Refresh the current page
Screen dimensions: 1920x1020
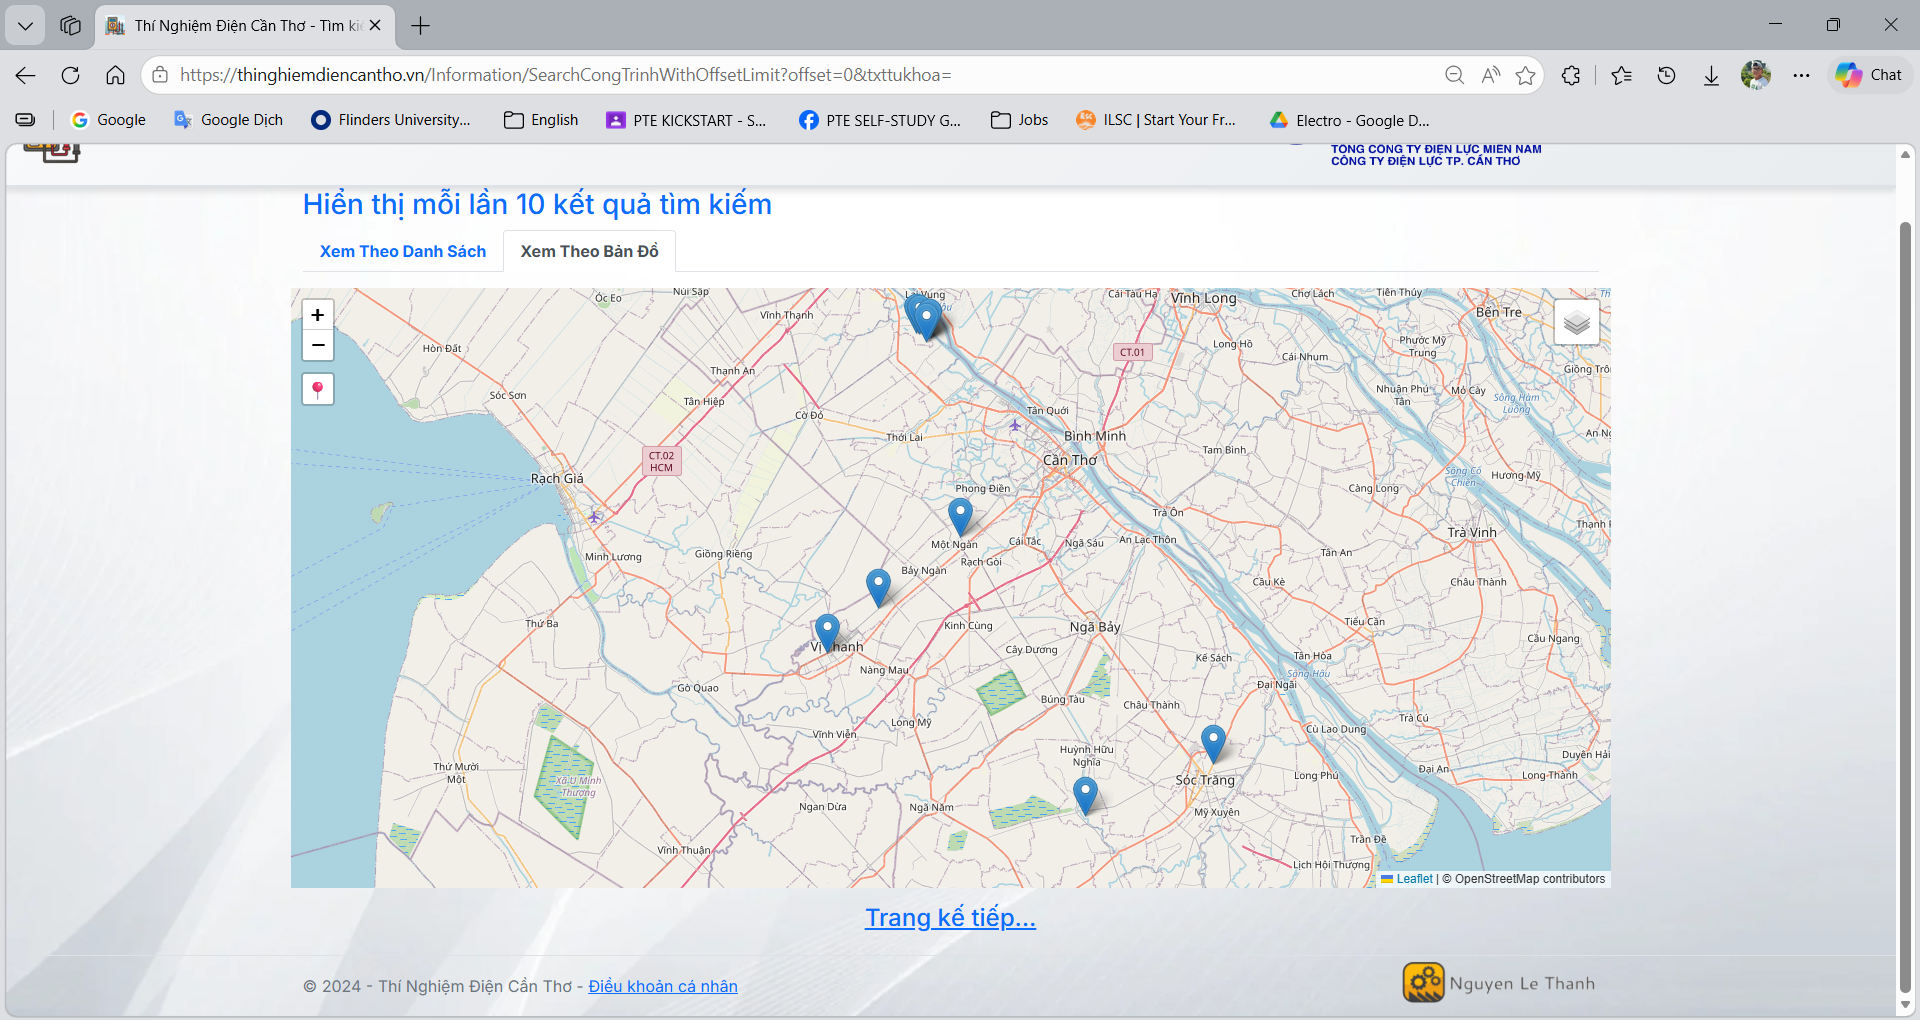point(70,75)
